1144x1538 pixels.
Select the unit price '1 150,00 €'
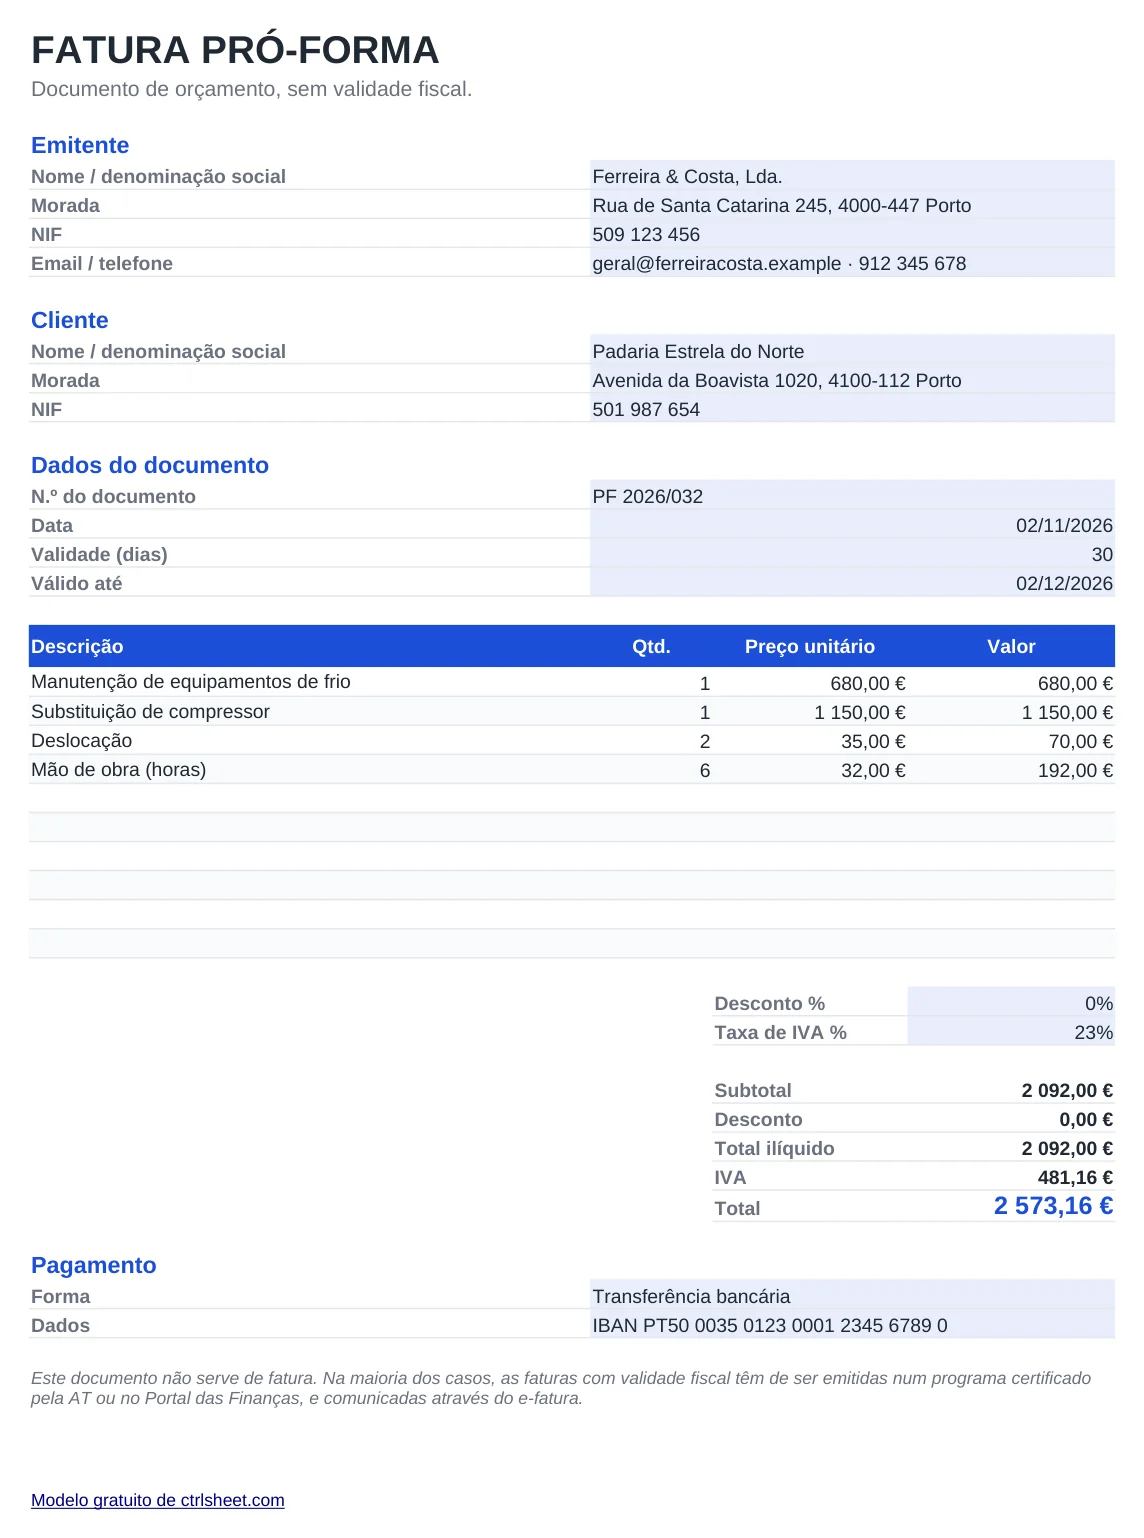pos(859,712)
